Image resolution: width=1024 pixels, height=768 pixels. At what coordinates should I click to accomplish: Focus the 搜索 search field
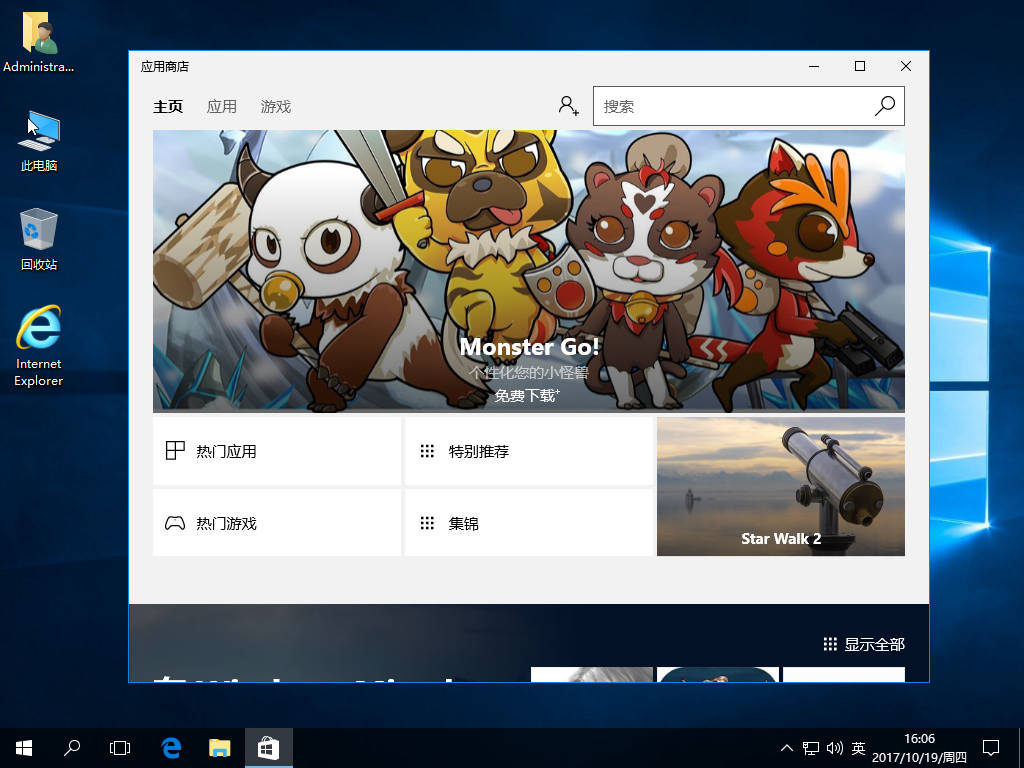pyautogui.click(x=748, y=106)
